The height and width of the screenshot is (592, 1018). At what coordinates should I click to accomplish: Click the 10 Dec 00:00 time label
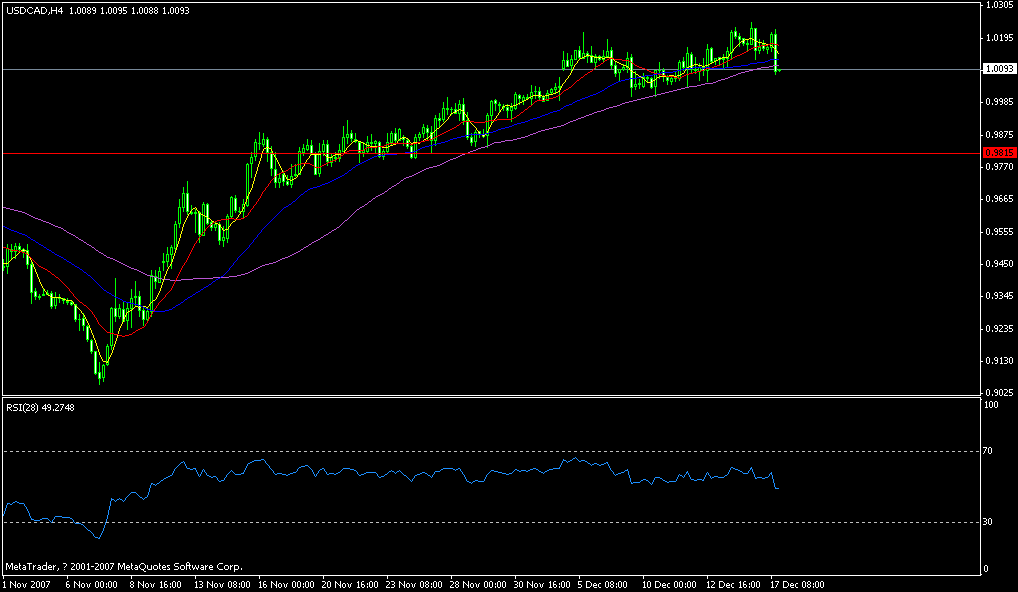point(670,584)
